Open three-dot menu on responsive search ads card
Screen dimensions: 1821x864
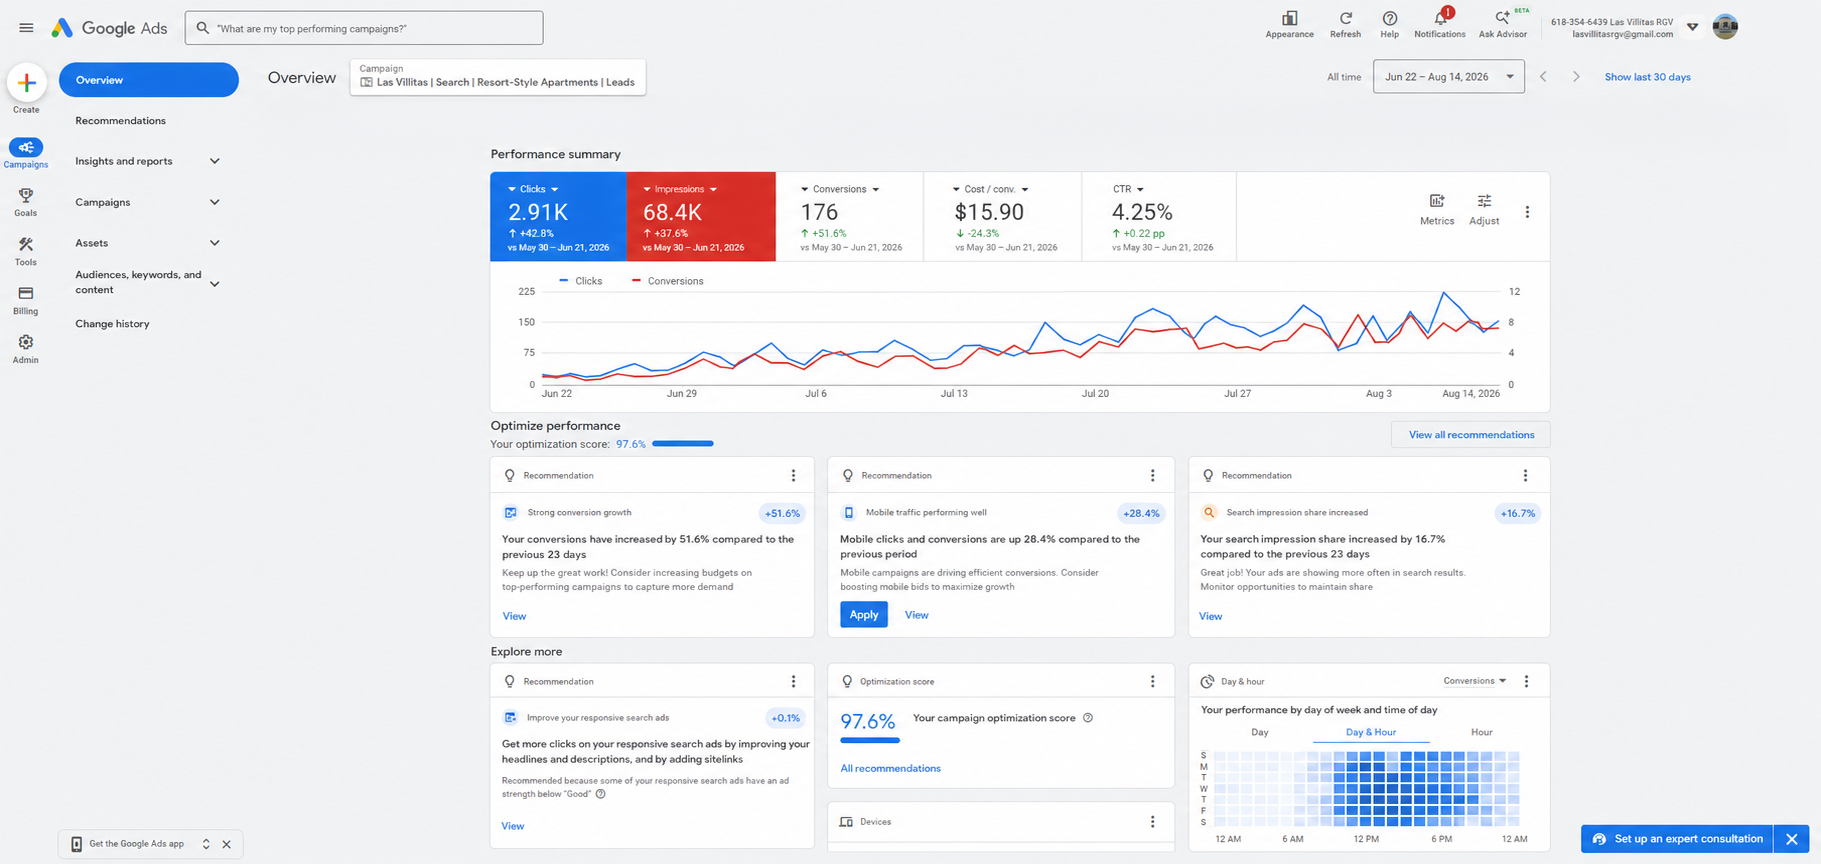click(x=794, y=682)
